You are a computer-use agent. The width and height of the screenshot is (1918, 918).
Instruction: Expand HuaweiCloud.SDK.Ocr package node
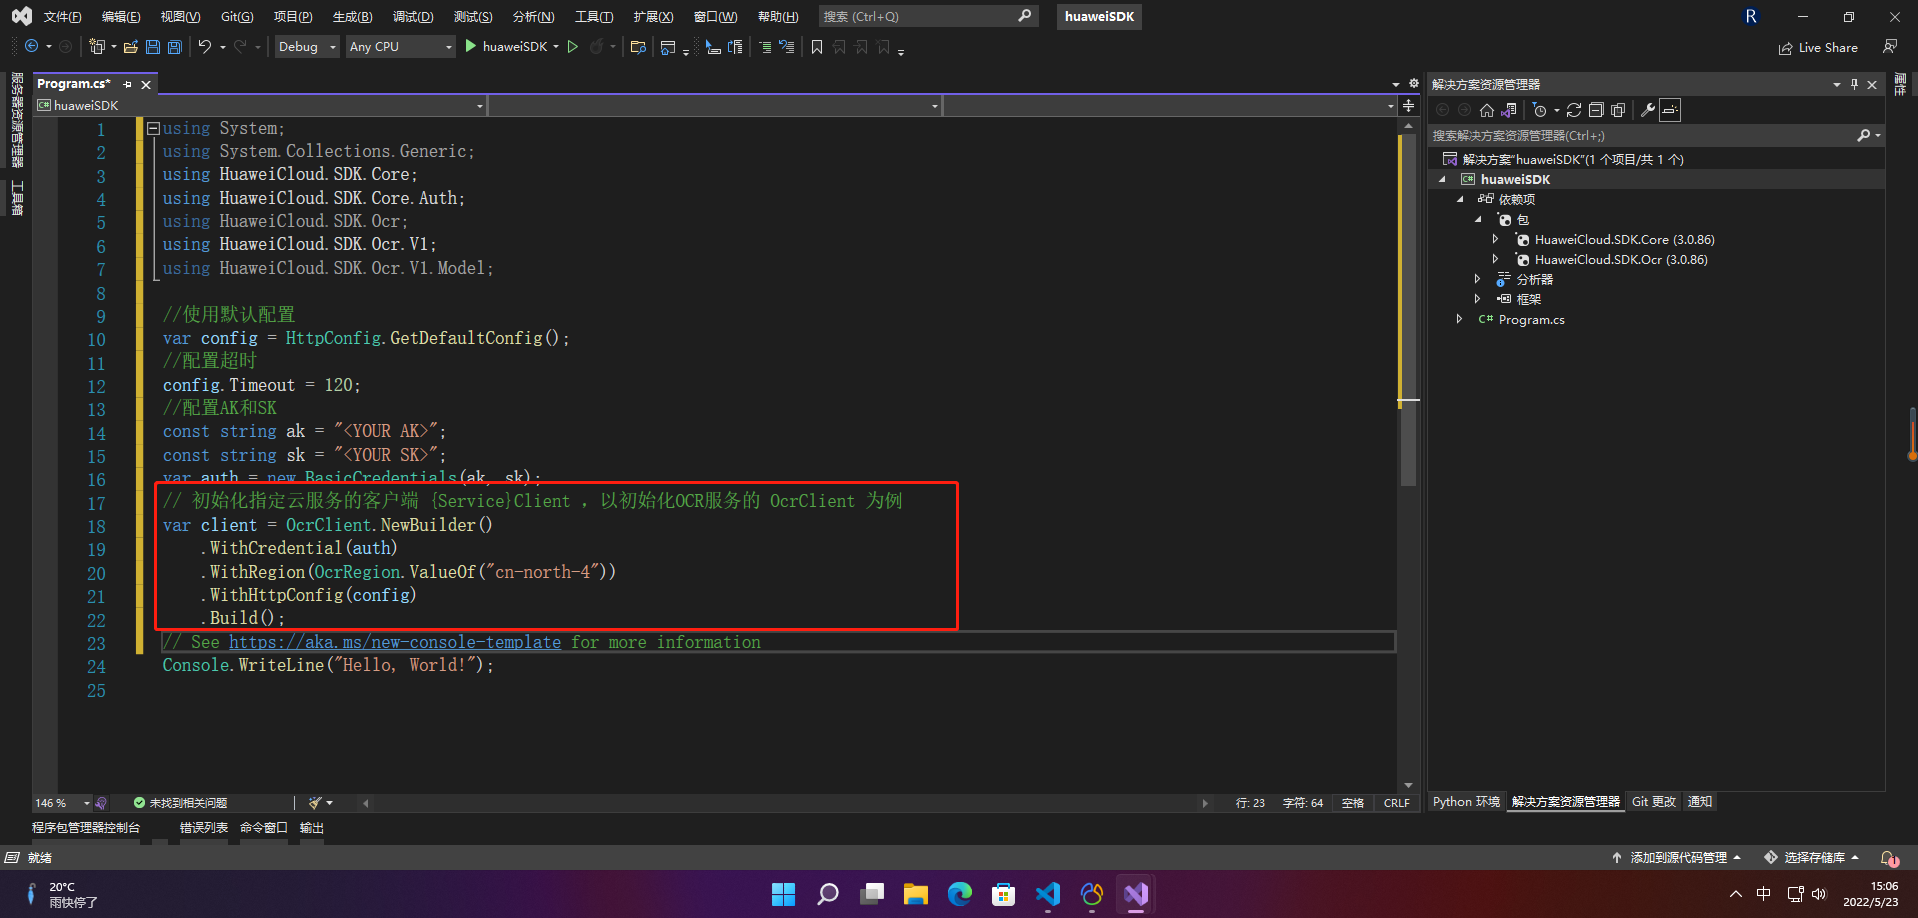pyautogui.click(x=1496, y=259)
